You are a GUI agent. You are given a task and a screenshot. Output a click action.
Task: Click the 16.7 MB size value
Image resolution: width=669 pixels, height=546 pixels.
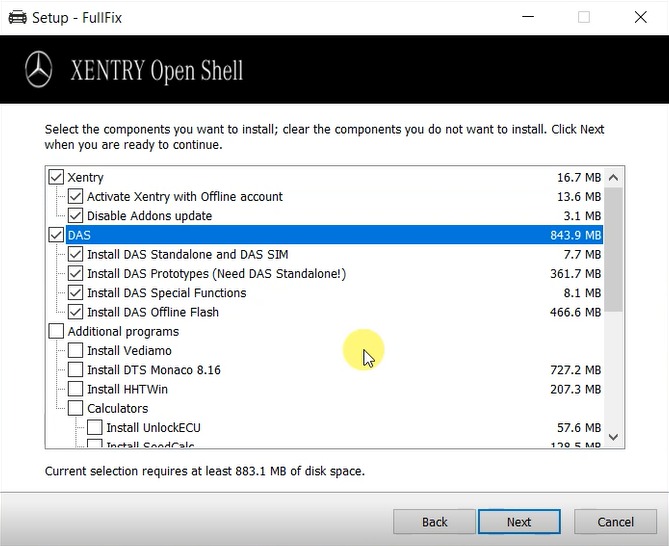pyautogui.click(x=579, y=177)
